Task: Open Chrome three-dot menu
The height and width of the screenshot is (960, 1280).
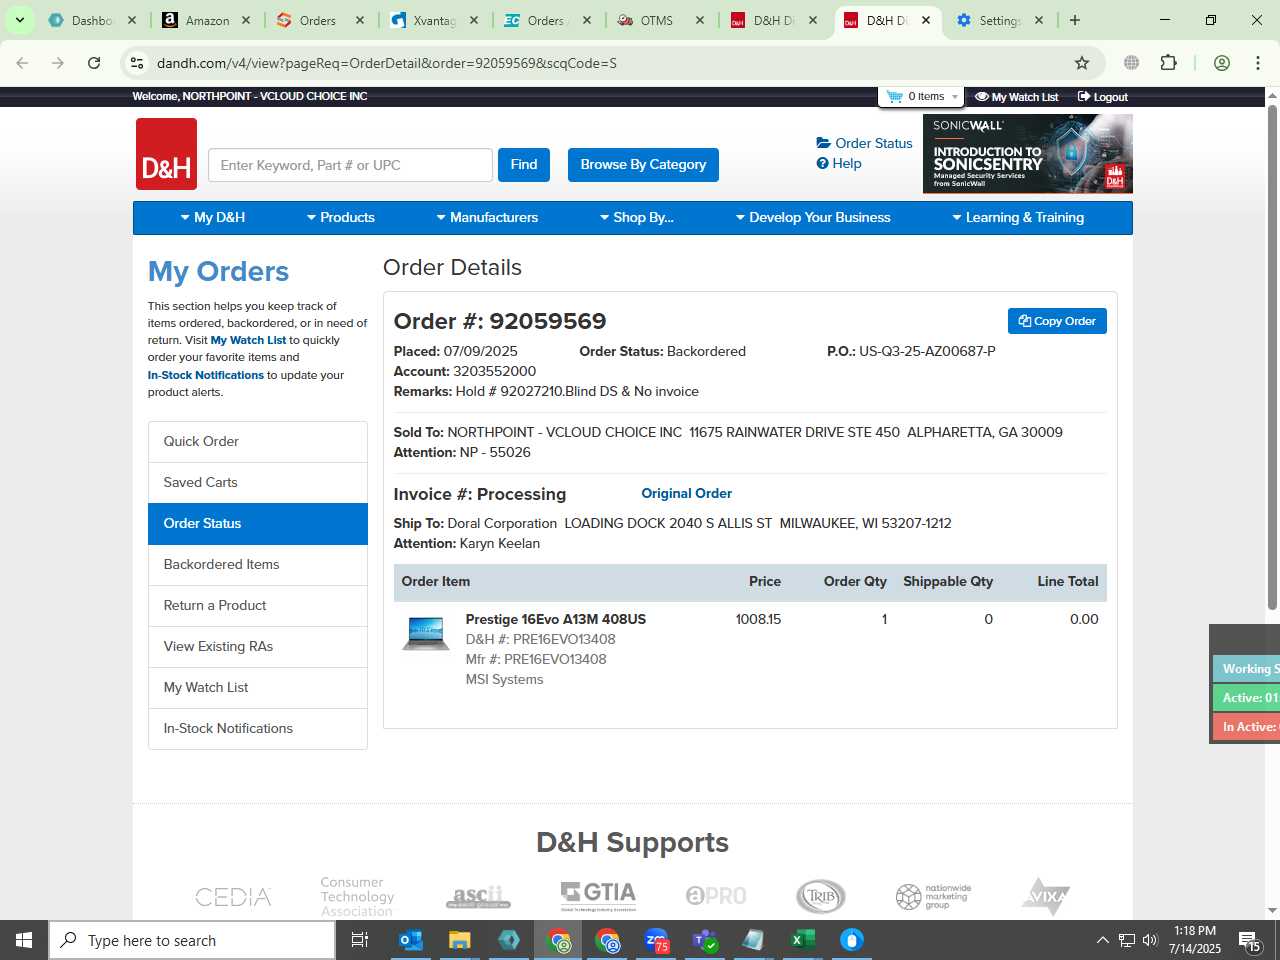Action: (x=1257, y=63)
